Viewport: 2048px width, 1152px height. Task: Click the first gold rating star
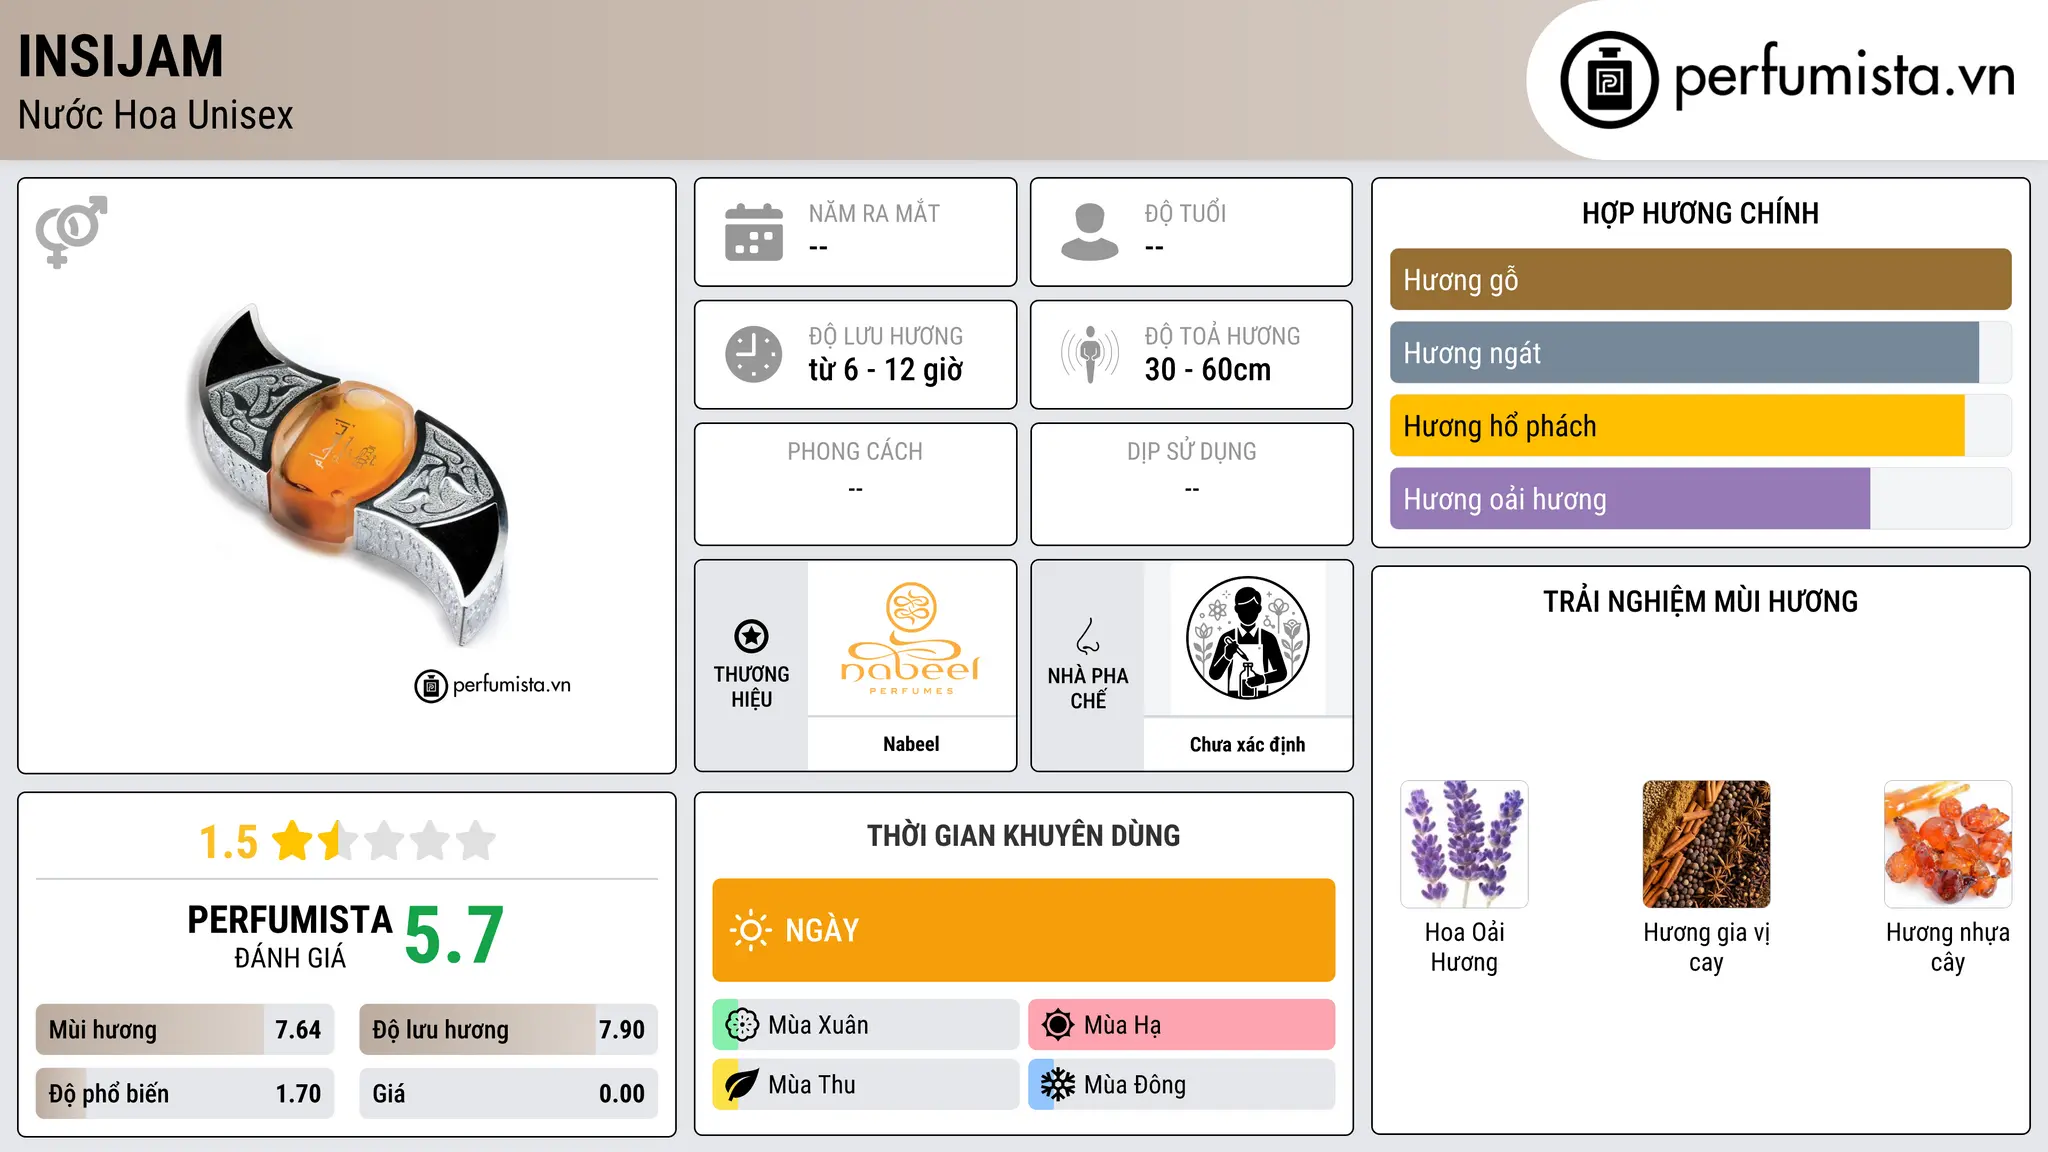pos(293,841)
